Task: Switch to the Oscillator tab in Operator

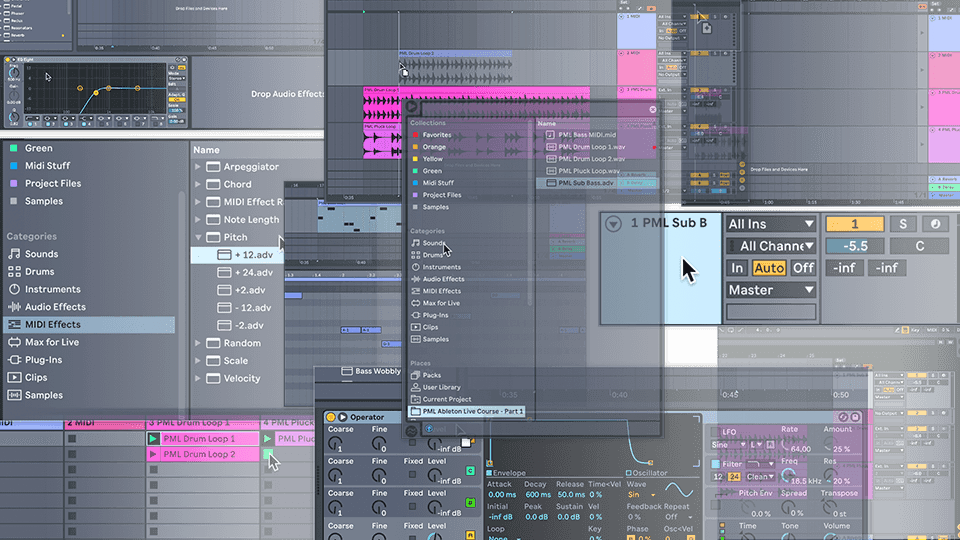Action: point(645,473)
